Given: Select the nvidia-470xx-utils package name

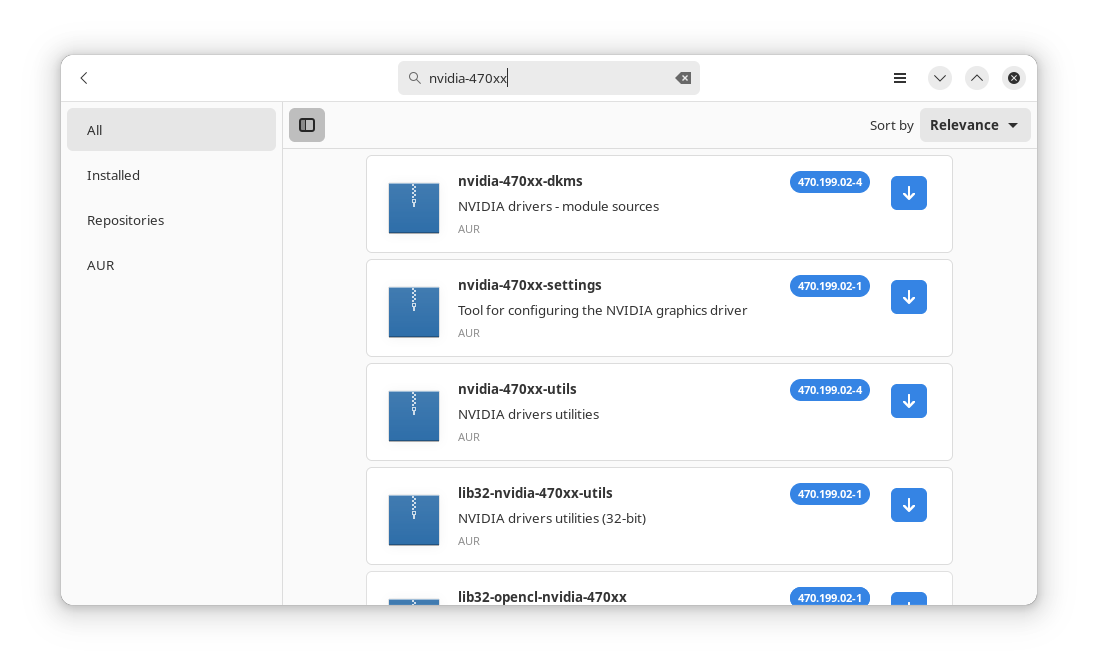Looking at the screenshot, I should pyautogui.click(x=517, y=388).
